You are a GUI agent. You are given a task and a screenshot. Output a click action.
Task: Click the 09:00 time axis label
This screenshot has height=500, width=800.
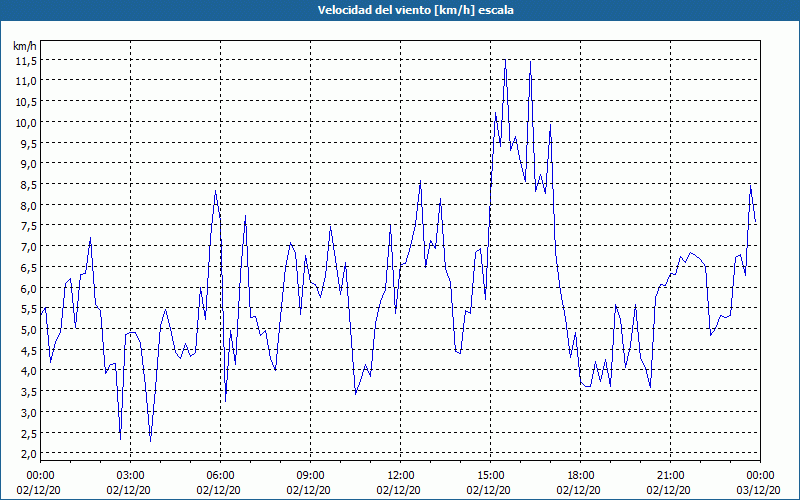(310, 476)
